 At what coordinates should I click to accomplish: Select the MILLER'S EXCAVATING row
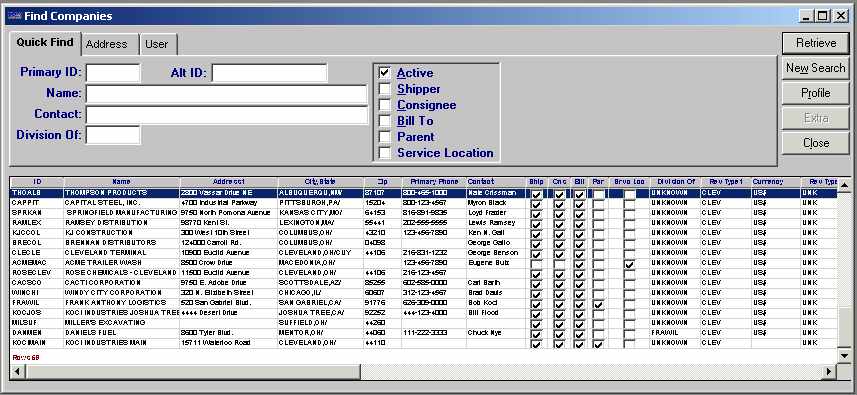(x=424, y=323)
